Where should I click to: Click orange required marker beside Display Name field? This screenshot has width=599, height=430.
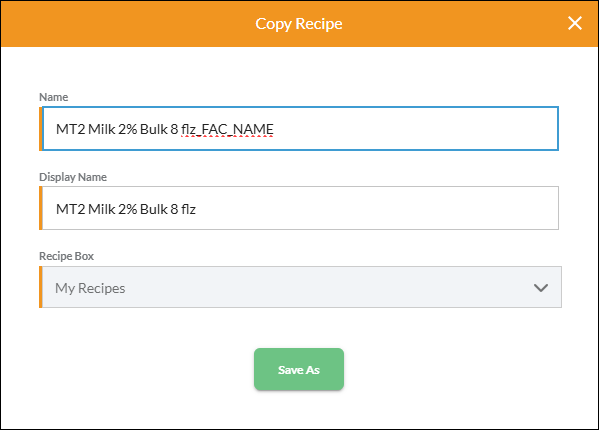(x=40, y=208)
